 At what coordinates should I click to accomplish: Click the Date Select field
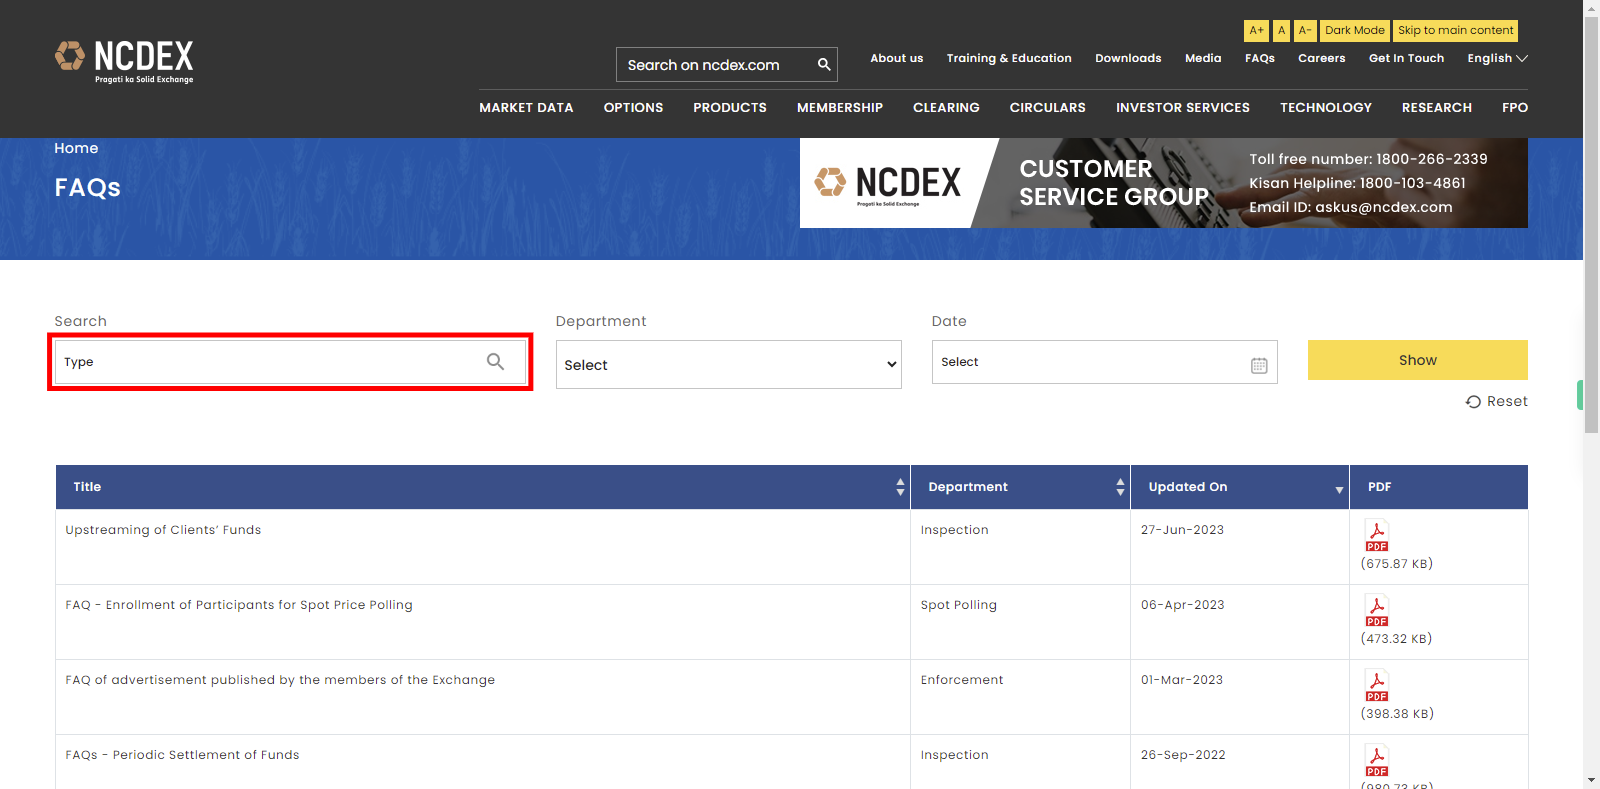(x=1104, y=362)
